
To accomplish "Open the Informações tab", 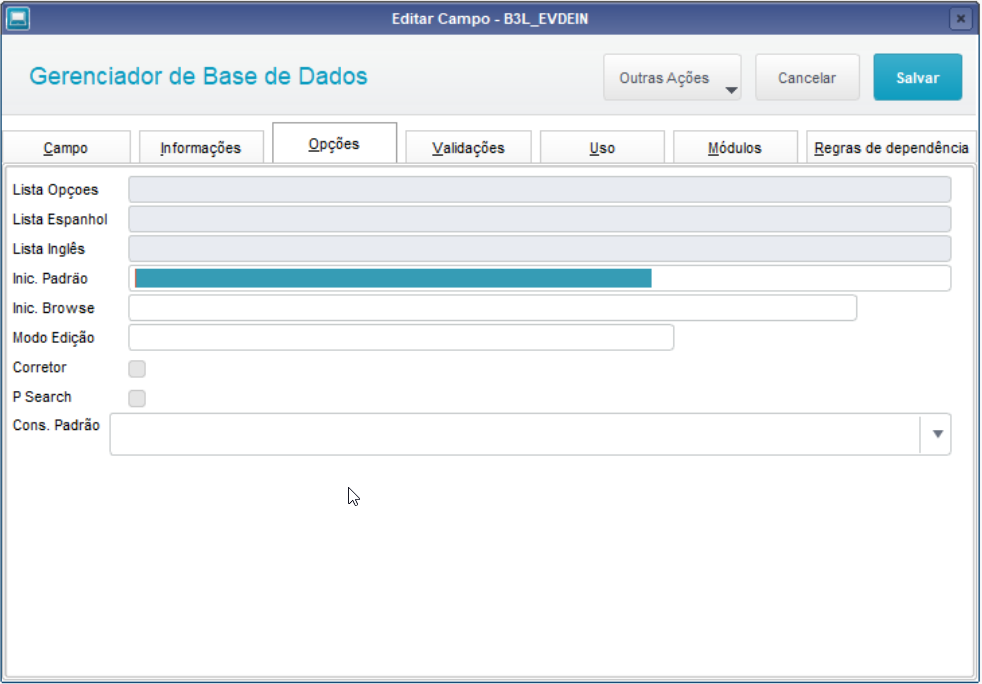I will 200,148.
